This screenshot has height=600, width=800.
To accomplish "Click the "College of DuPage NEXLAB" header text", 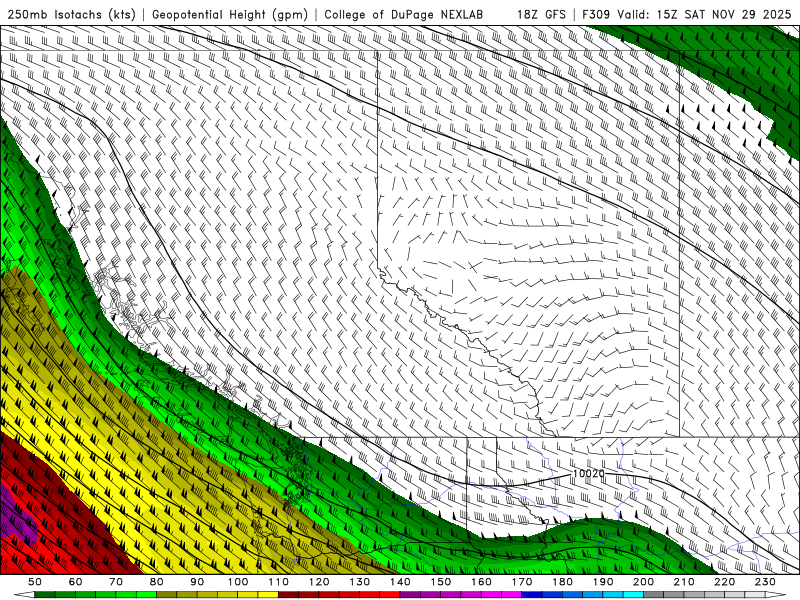I will tap(403, 14).
